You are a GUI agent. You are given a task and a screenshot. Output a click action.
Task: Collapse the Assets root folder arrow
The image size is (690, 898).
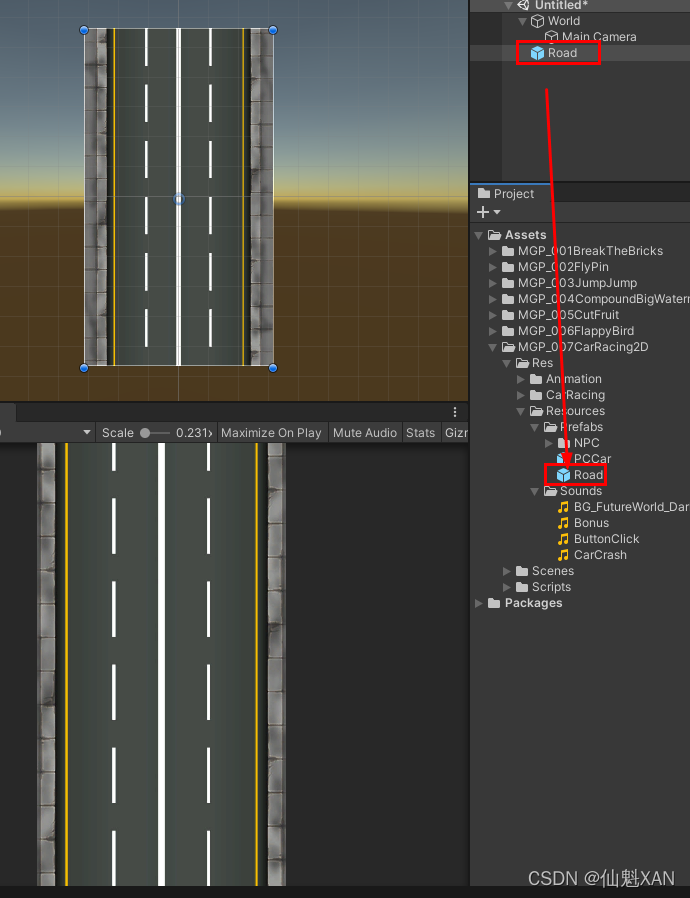[x=479, y=235]
